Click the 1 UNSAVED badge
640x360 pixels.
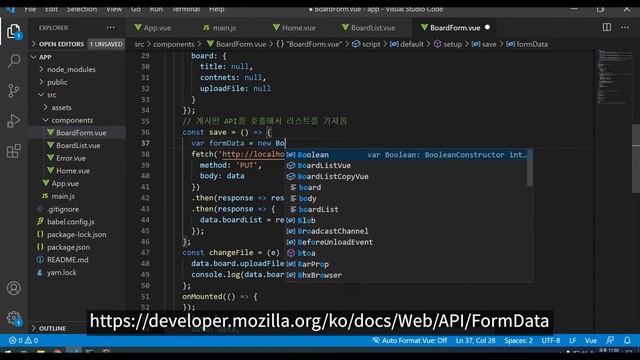pos(106,44)
